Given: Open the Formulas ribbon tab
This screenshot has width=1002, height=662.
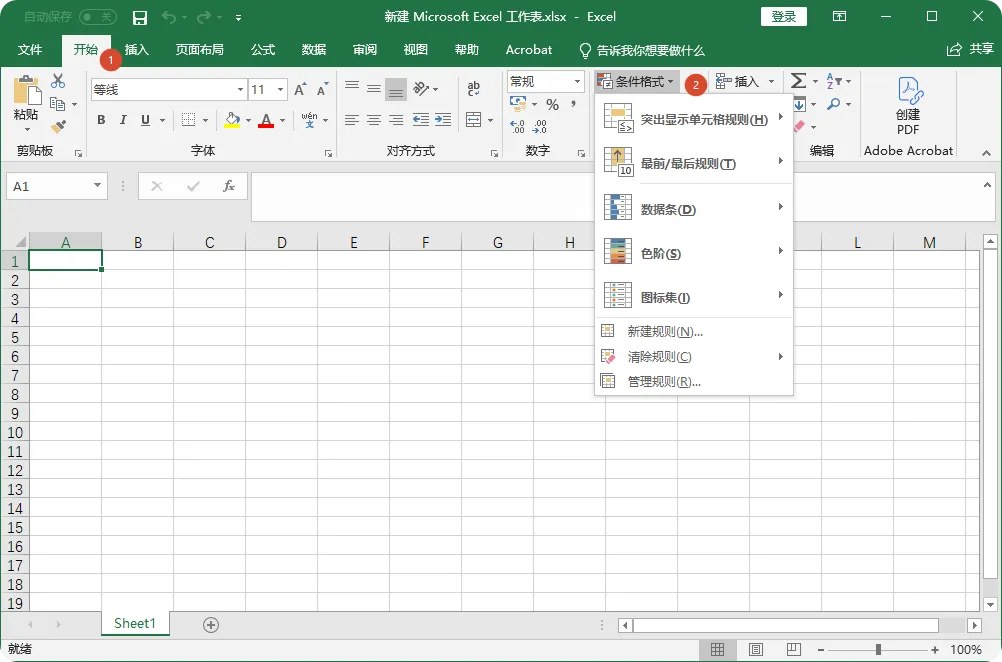Looking at the screenshot, I should point(263,50).
